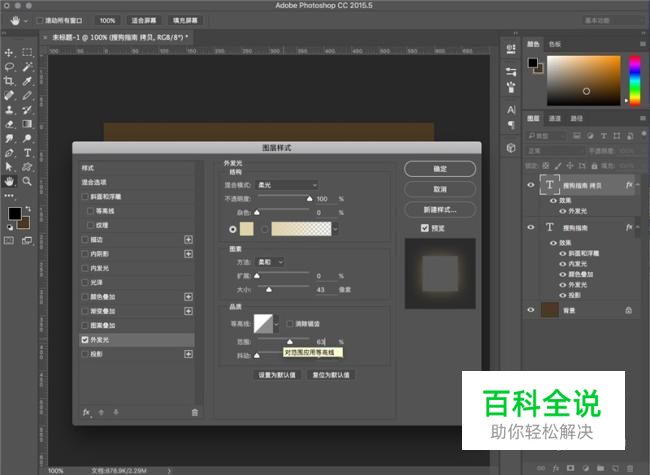Select the Lasso tool
Screen dimensions: 650x475
[x=9, y=67]
